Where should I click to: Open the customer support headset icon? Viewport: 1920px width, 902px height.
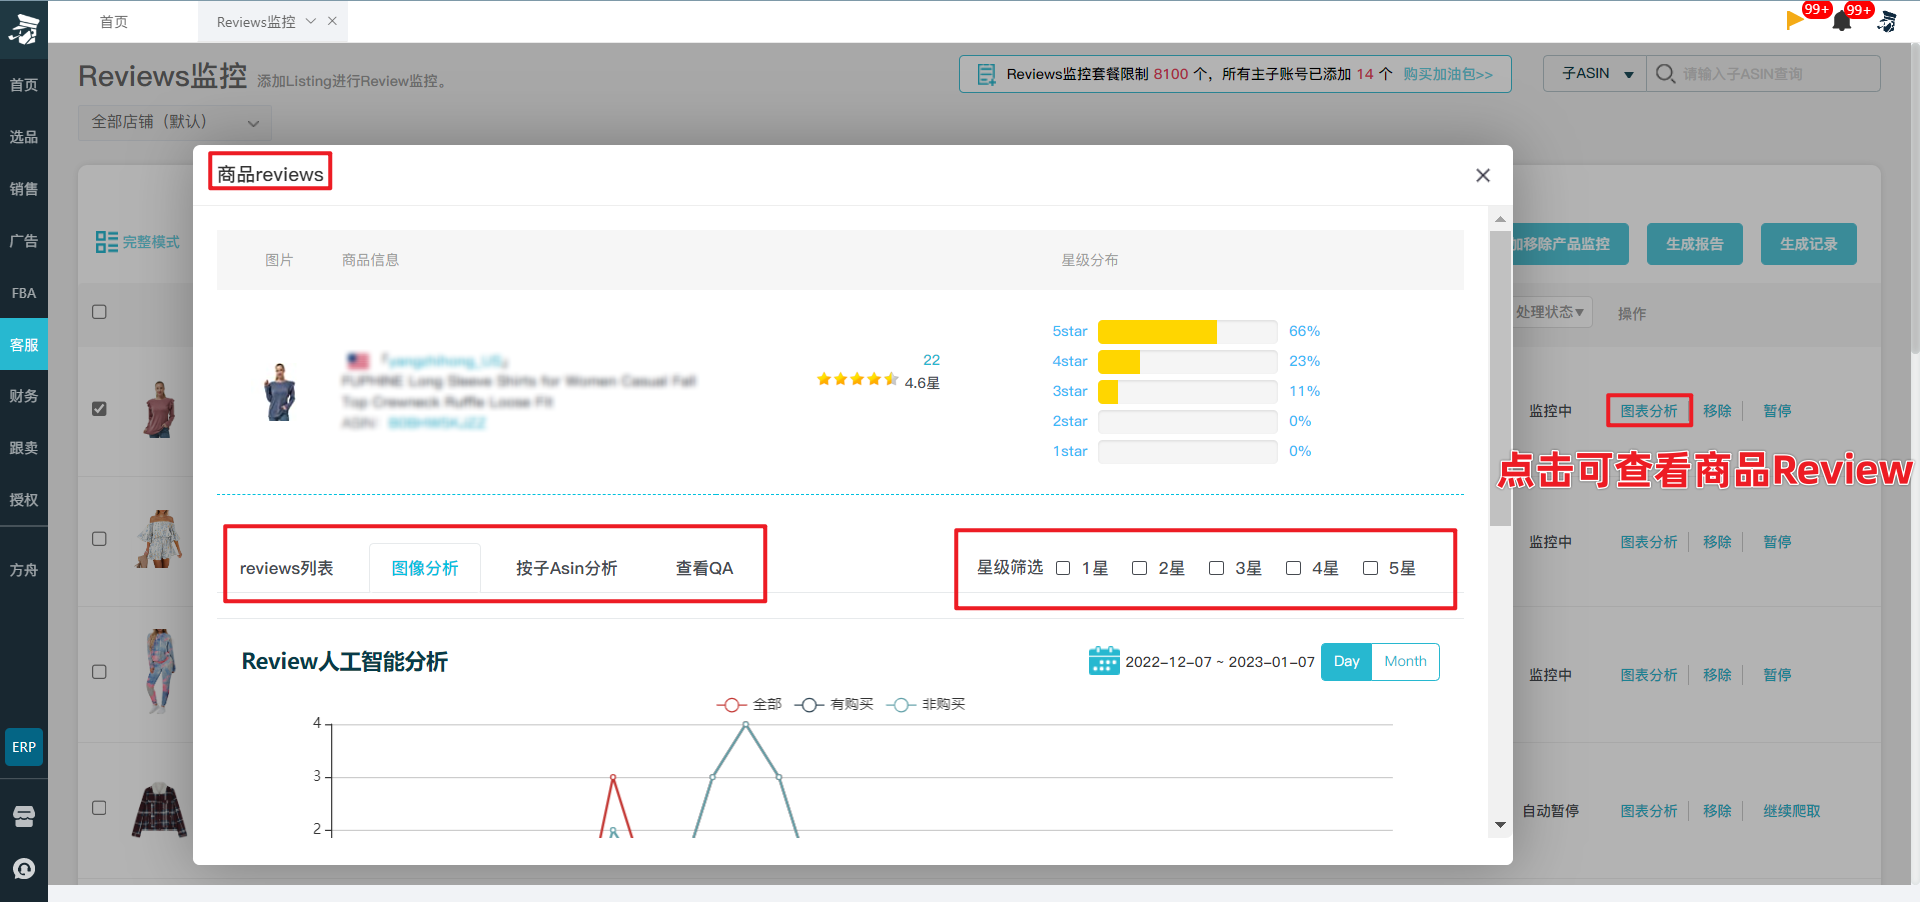[24, 868]
